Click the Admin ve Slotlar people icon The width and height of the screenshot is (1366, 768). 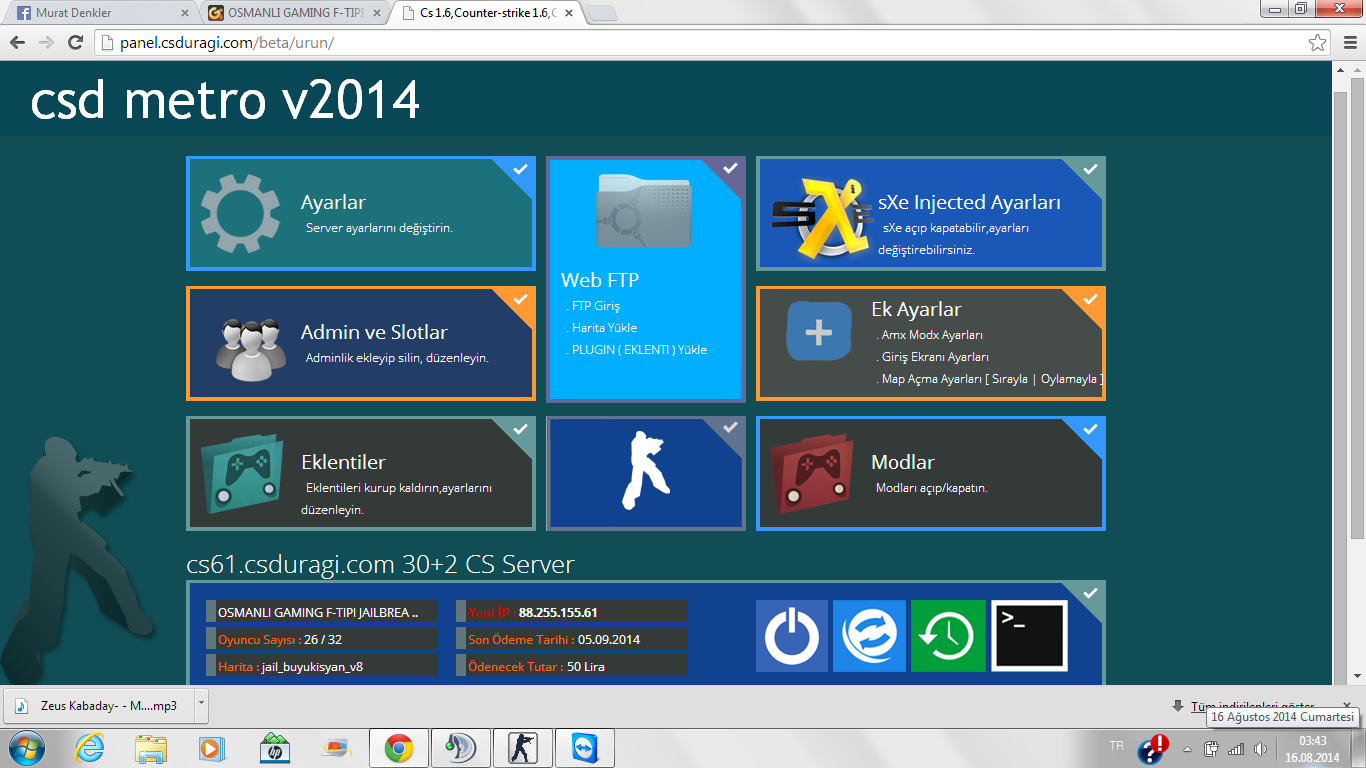click(x=250, y=349)
